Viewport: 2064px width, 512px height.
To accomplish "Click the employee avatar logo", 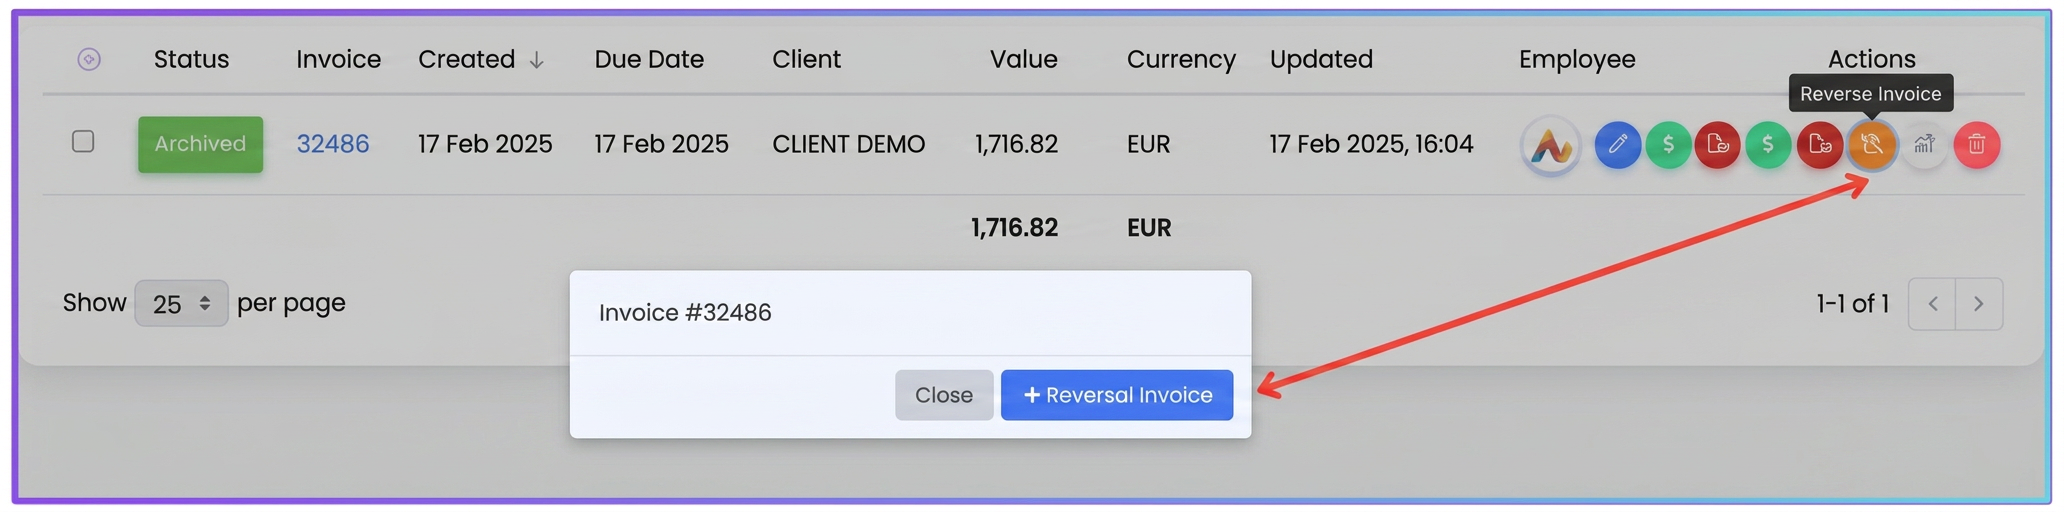I will coord(1550,146).
